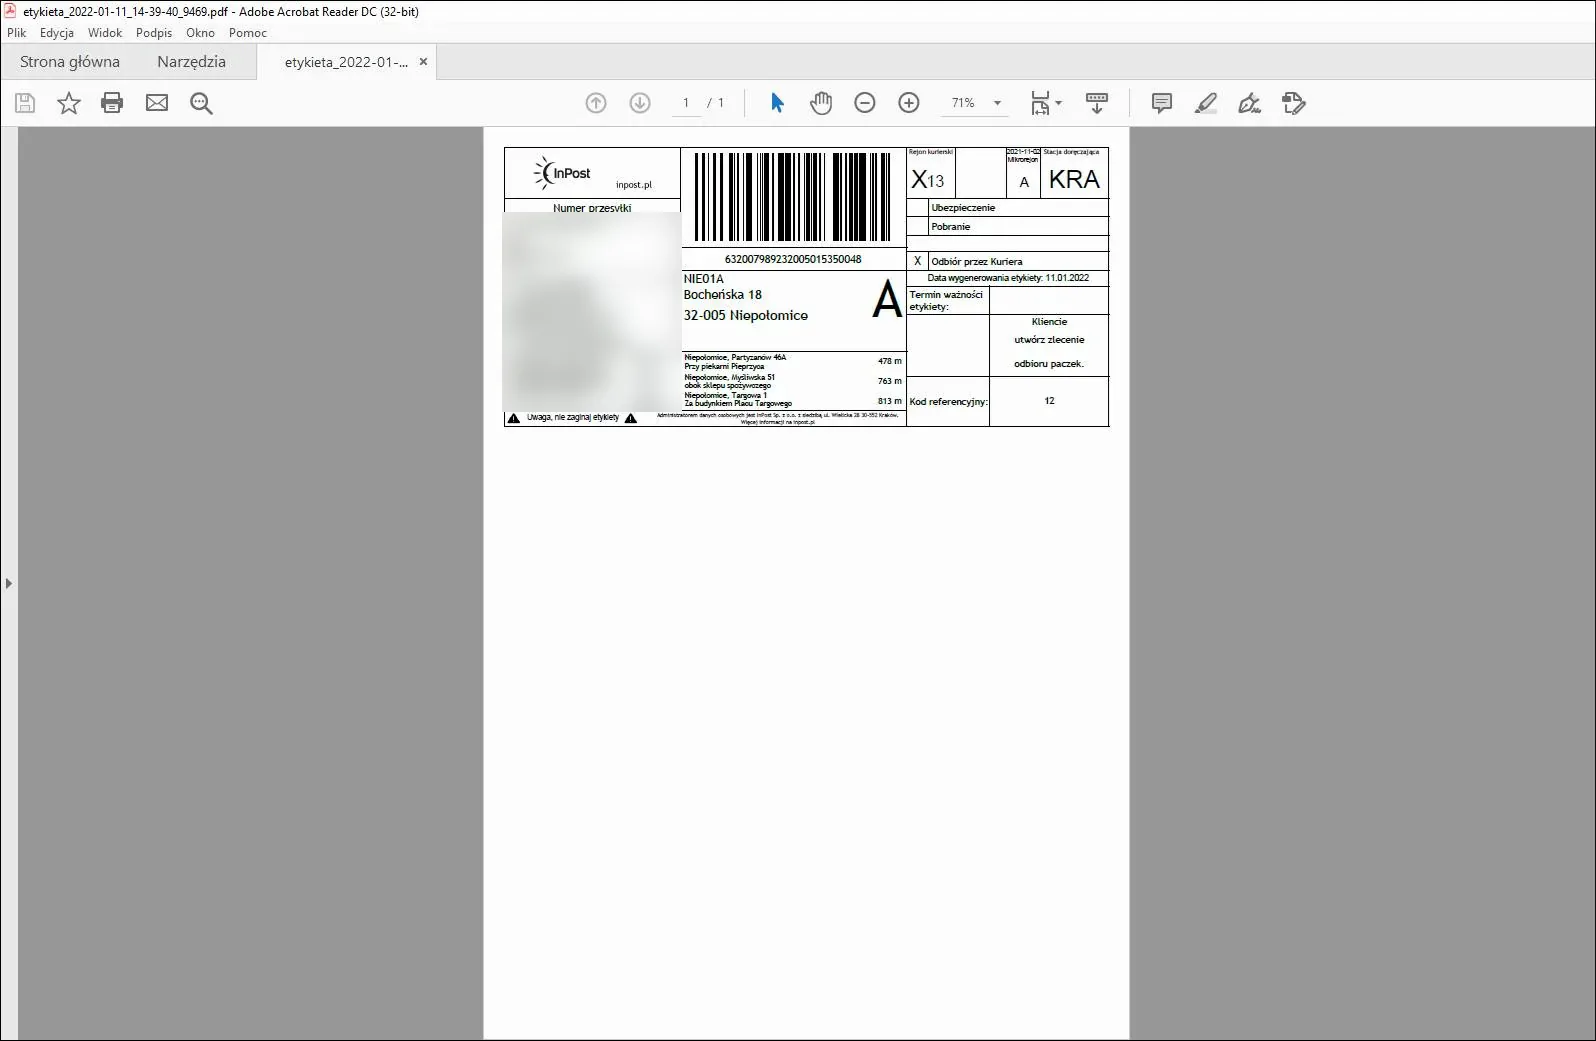This screenshot has width=1596, height=1041.
Task: Click the Kod referencyjny label
Action: (948, 402)
